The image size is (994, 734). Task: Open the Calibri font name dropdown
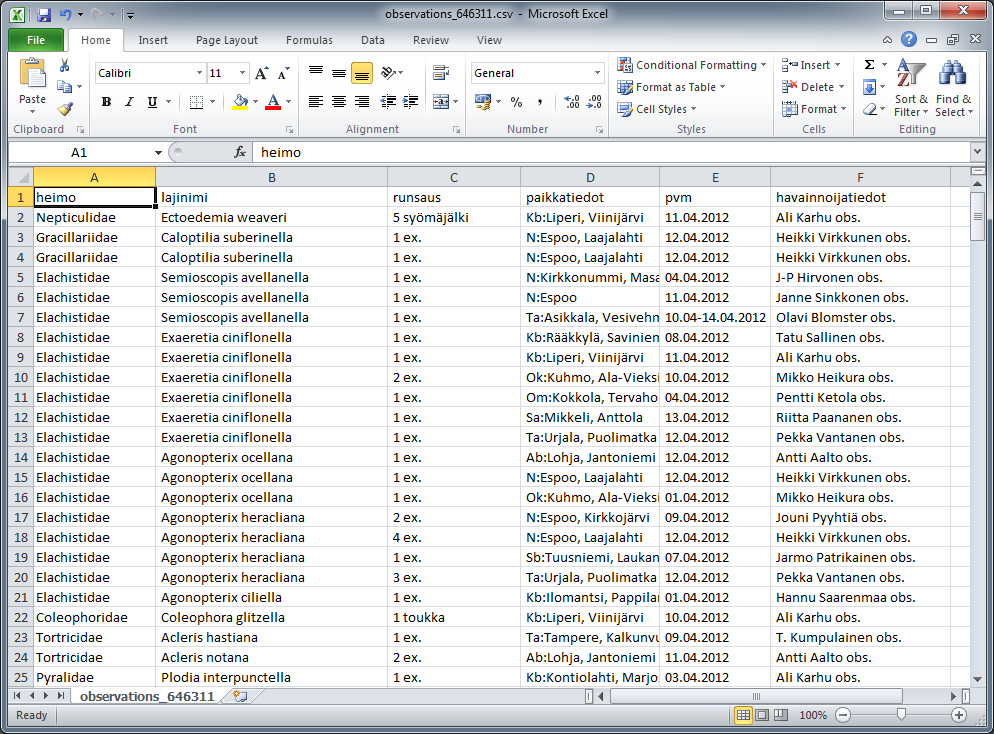(x=199, y=74)
